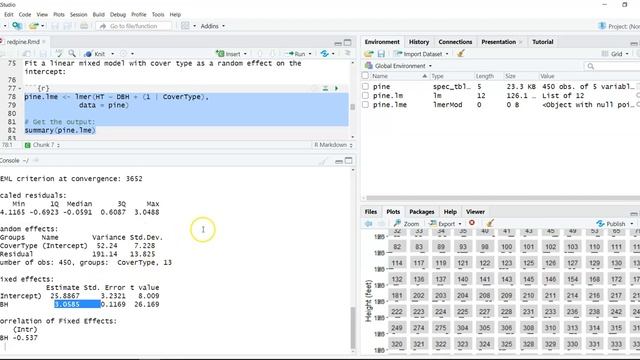Open the Edit menu
Screen dimensions: 640x360
9,14
